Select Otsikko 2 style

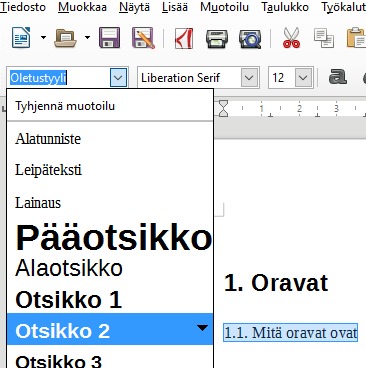click(x=110, y=329)
